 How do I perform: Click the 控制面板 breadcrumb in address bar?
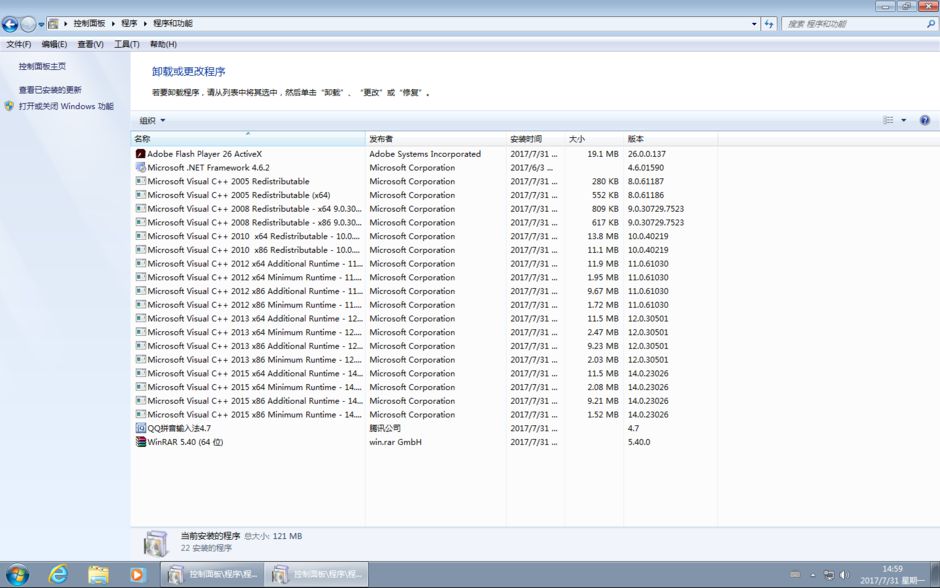click(89, 23)
